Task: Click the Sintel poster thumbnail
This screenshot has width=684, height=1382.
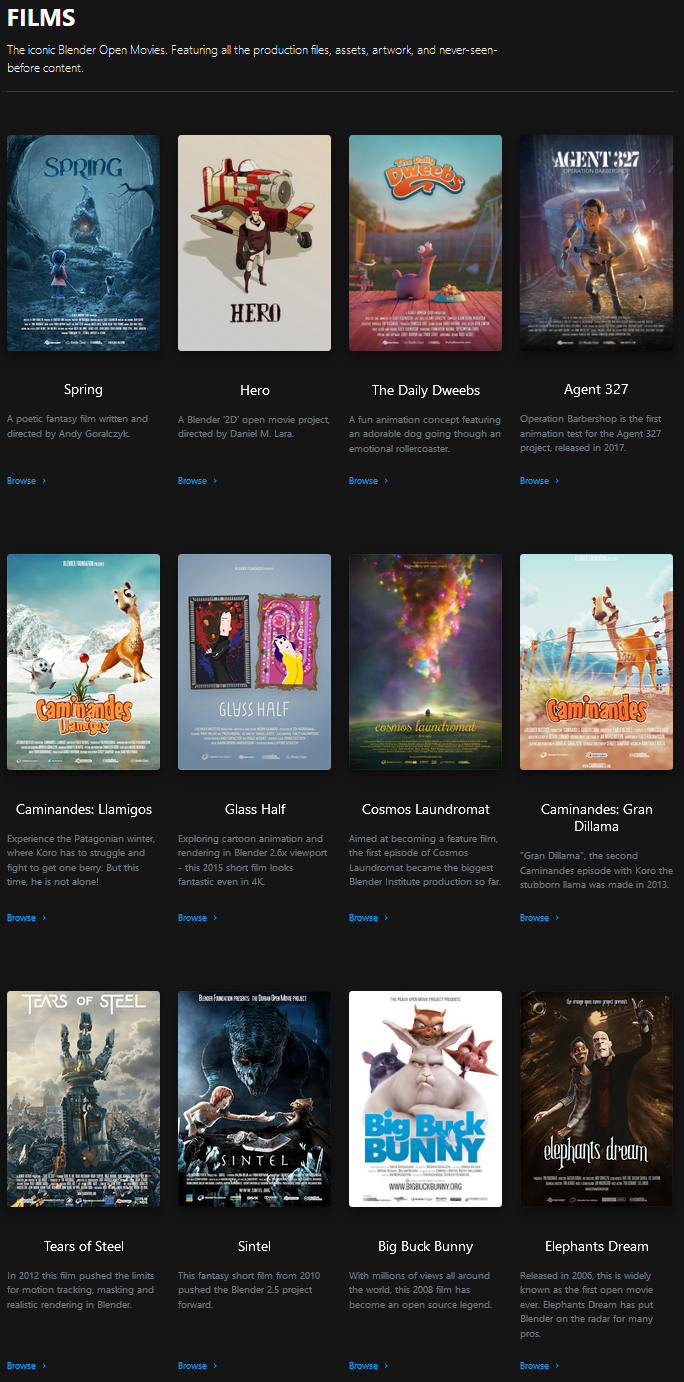Action: pos(254,1099)
